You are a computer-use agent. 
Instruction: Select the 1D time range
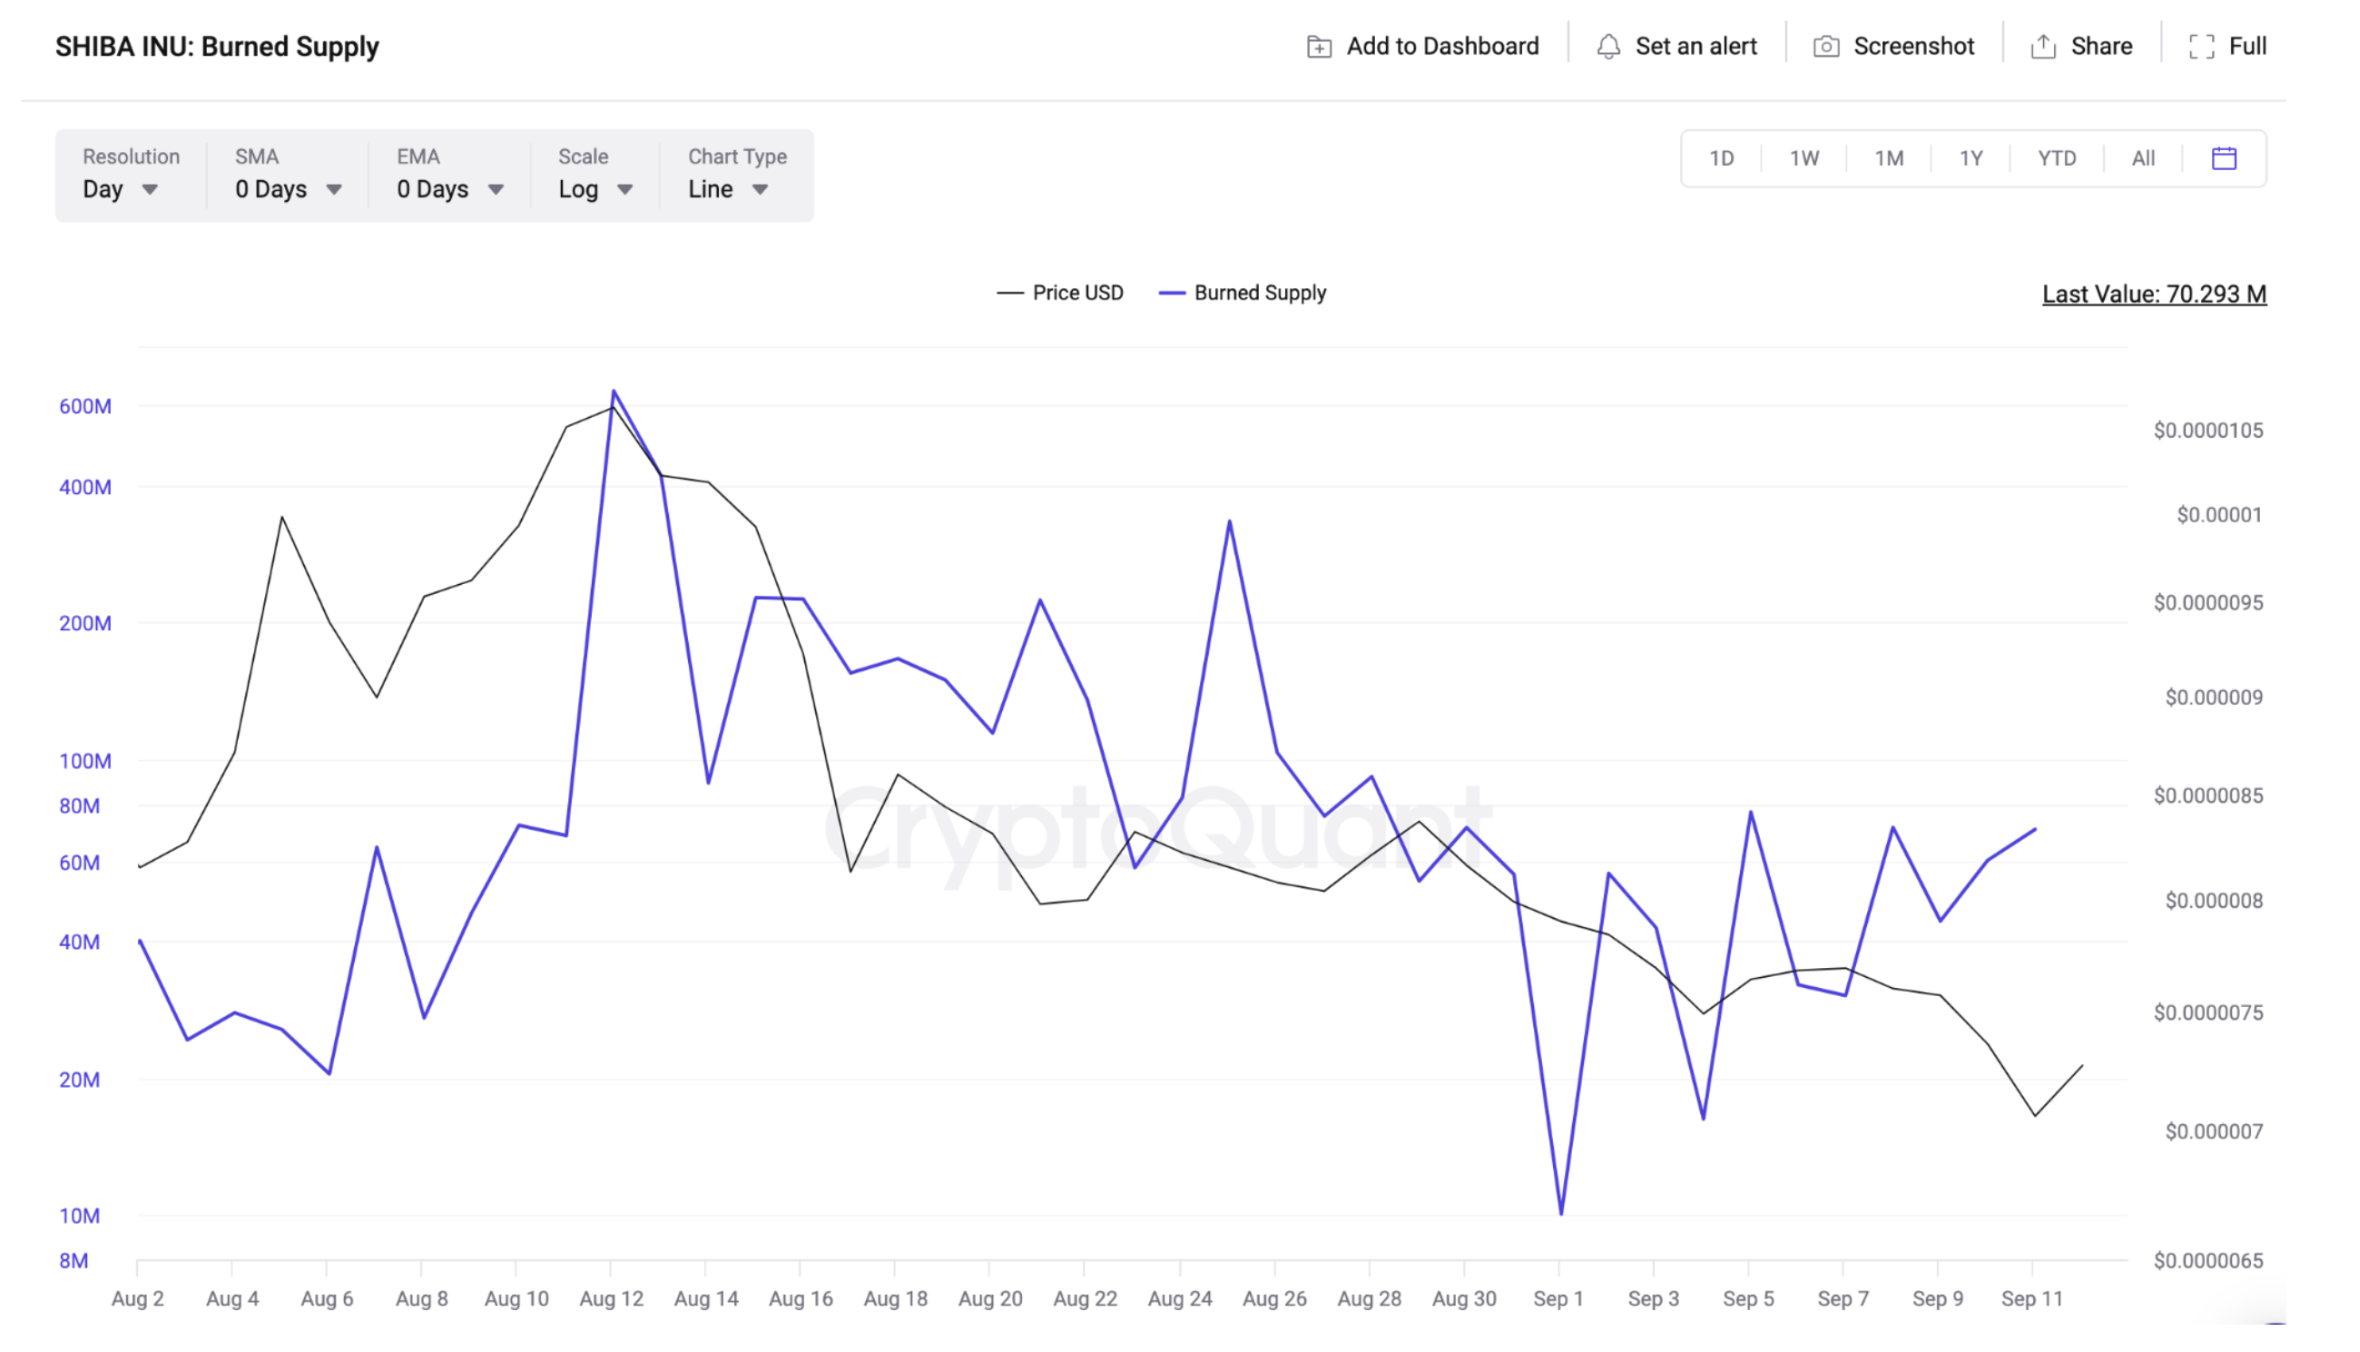[1721, 158]
